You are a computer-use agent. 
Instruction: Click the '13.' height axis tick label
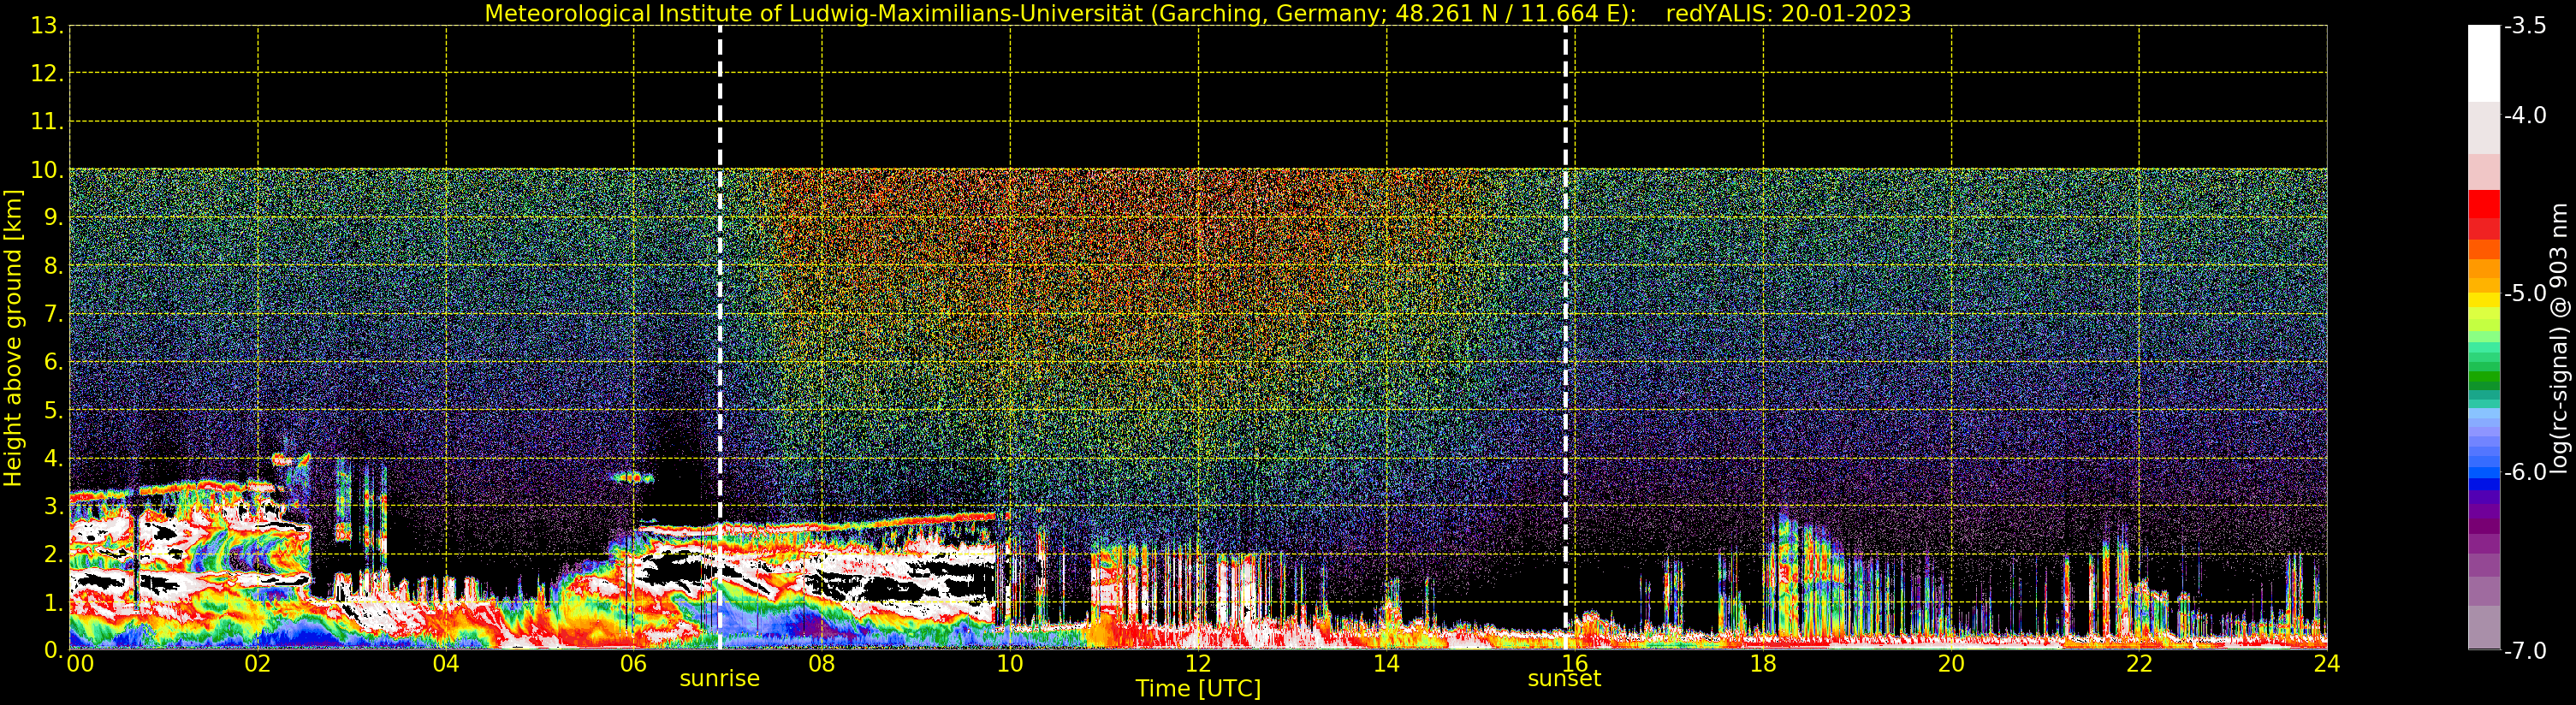(x=47, y=25)
